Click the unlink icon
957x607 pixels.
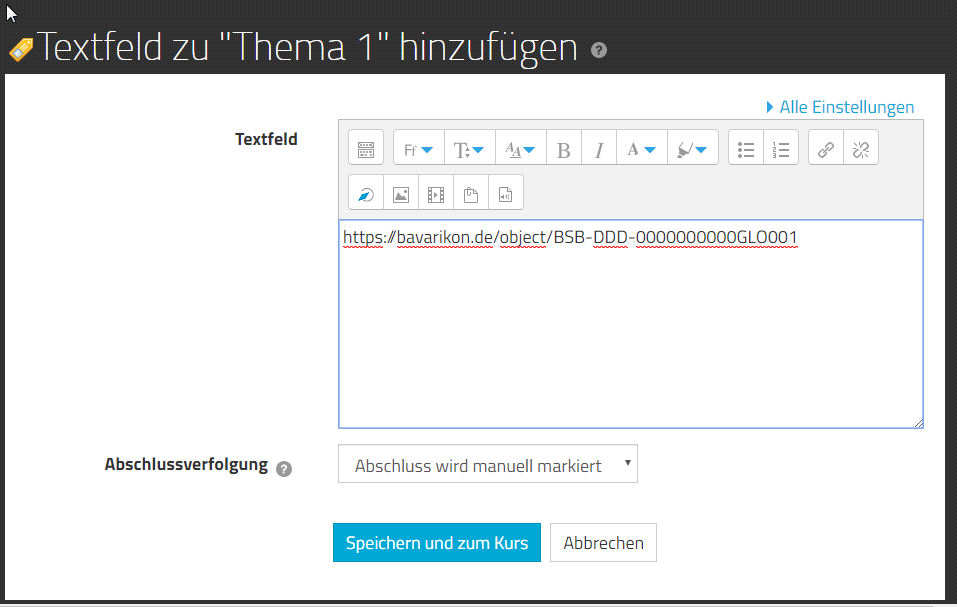[x=860, y=150]
